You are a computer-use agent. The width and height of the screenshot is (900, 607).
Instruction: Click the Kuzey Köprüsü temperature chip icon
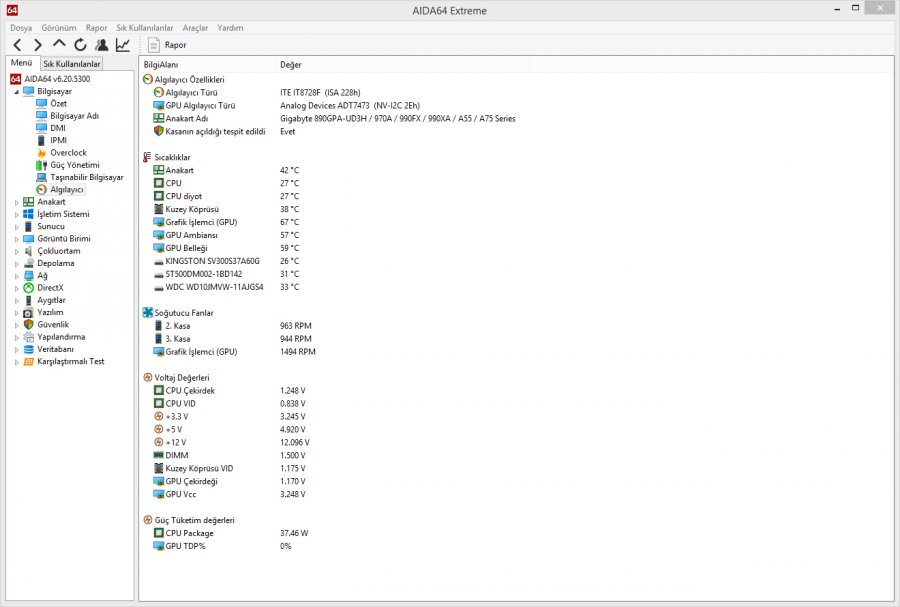coord(159,209)
